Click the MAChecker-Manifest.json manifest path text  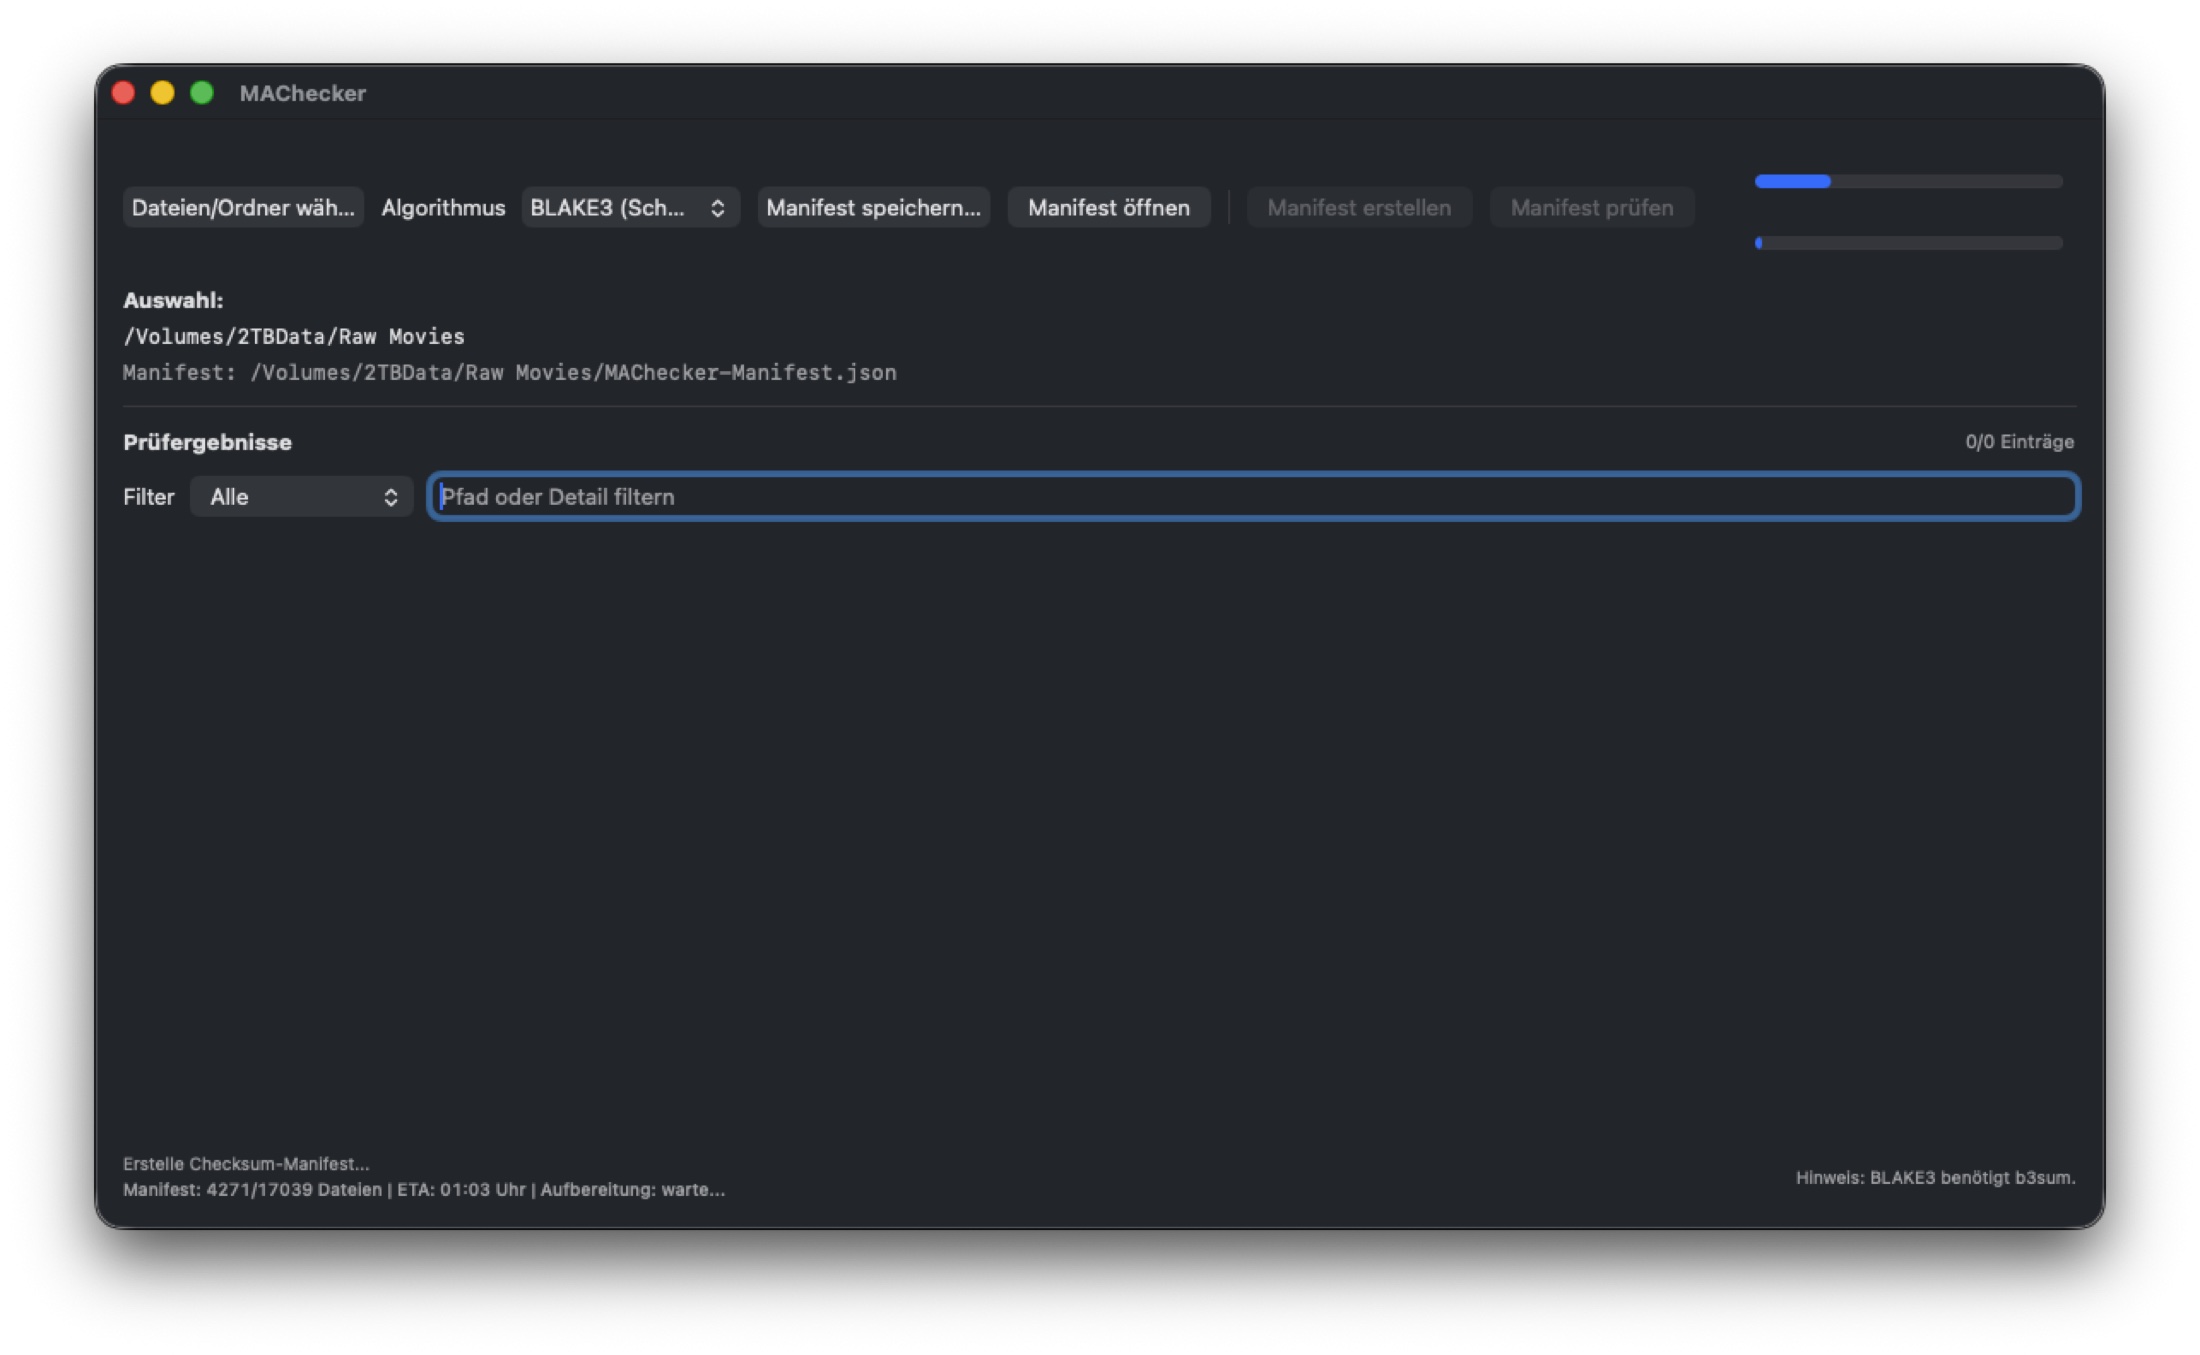coord(510,372)
